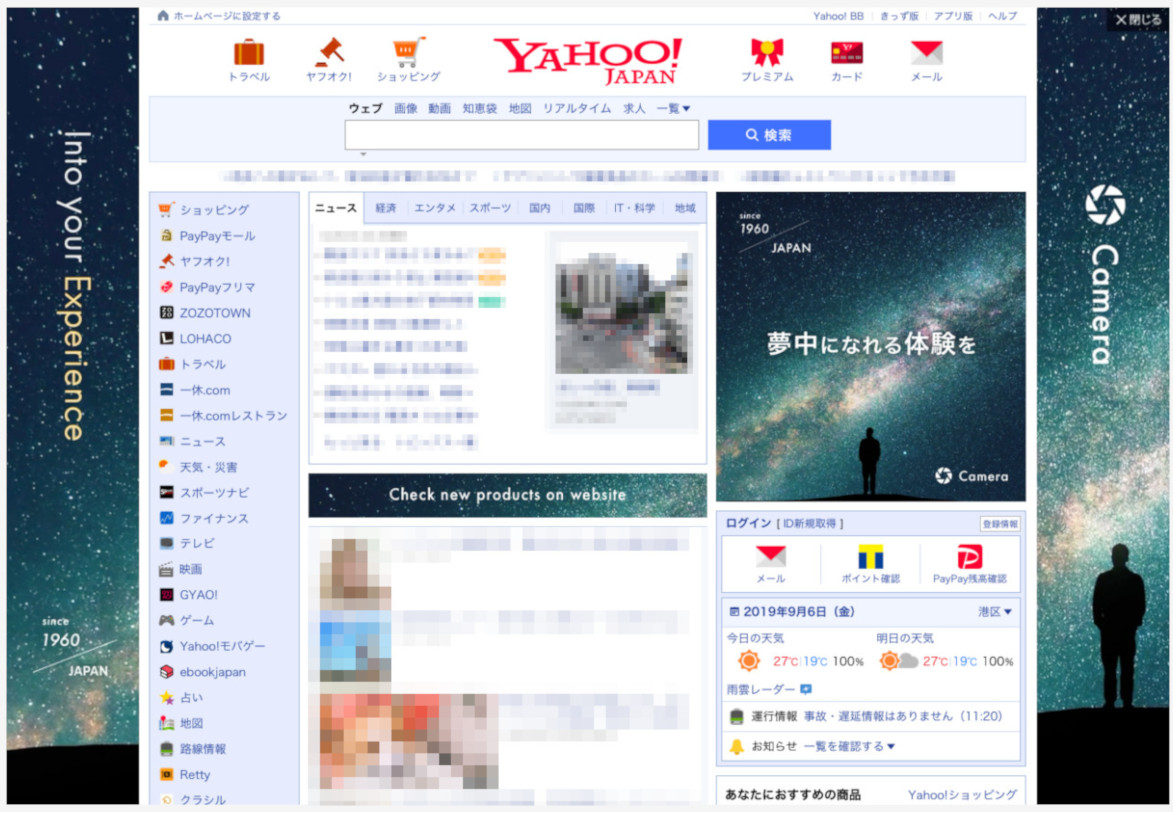Click the ID新規取得 link
The height and width of the screenshot is (813, 1173).
(810, 524)
